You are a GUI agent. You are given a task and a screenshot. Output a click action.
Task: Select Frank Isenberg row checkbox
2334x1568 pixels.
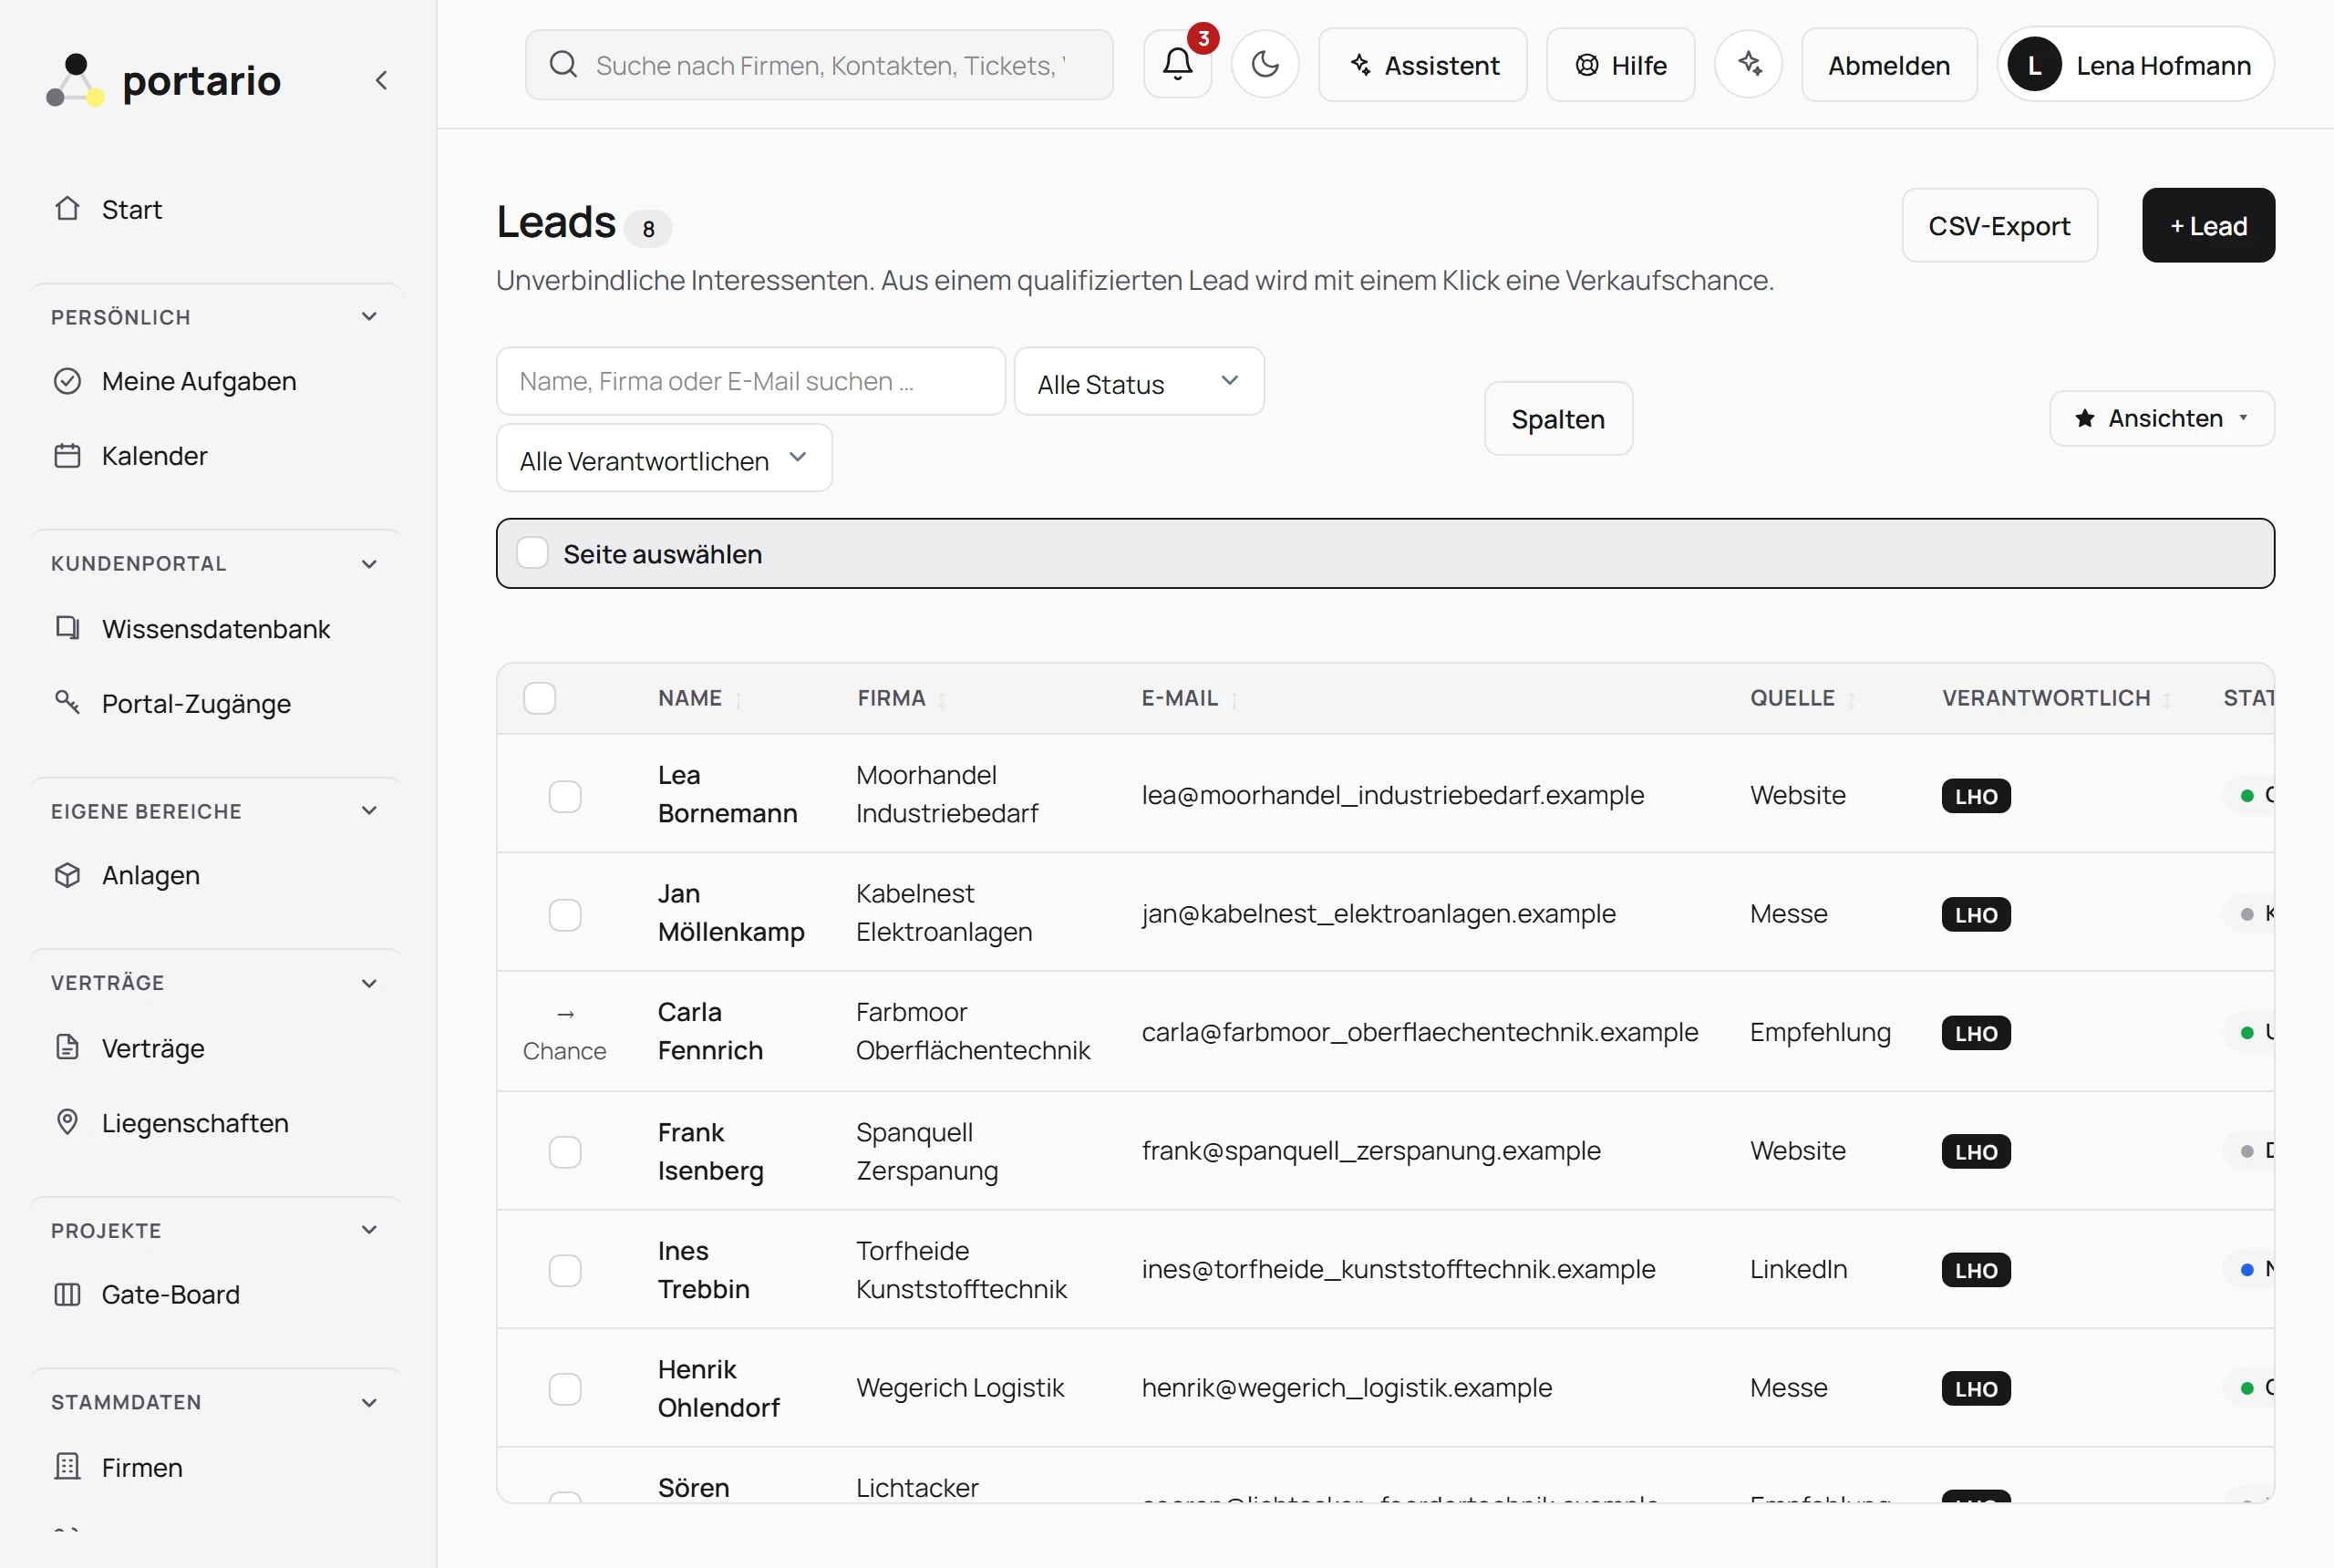[x=565, y=1152]
